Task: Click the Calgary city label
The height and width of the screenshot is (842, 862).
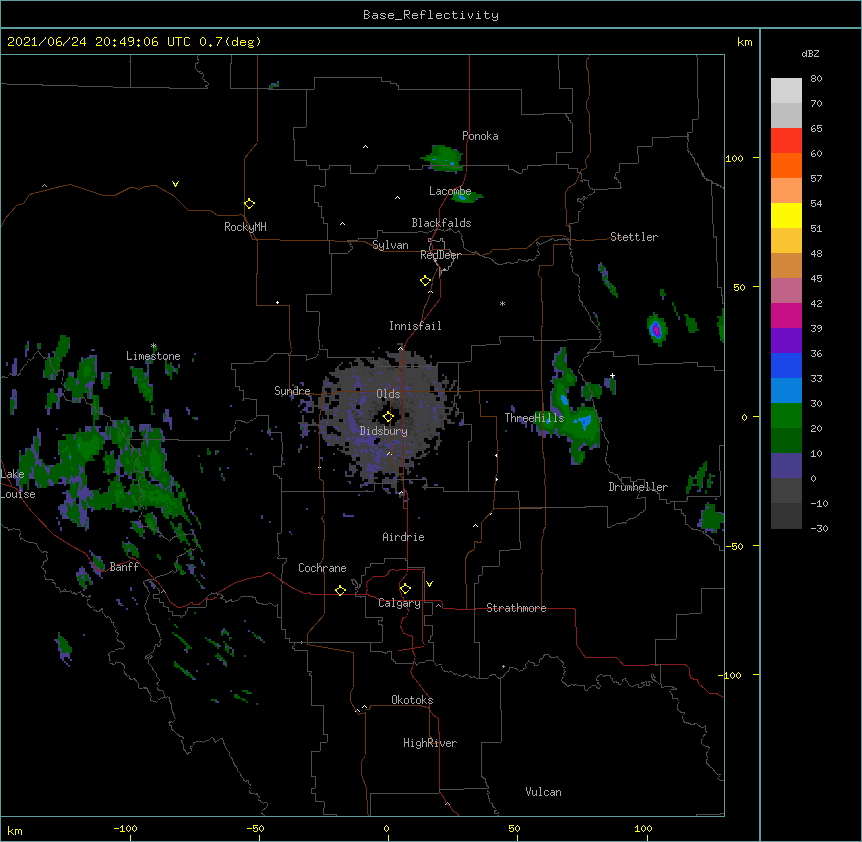Action: click(x=399, y=603)
